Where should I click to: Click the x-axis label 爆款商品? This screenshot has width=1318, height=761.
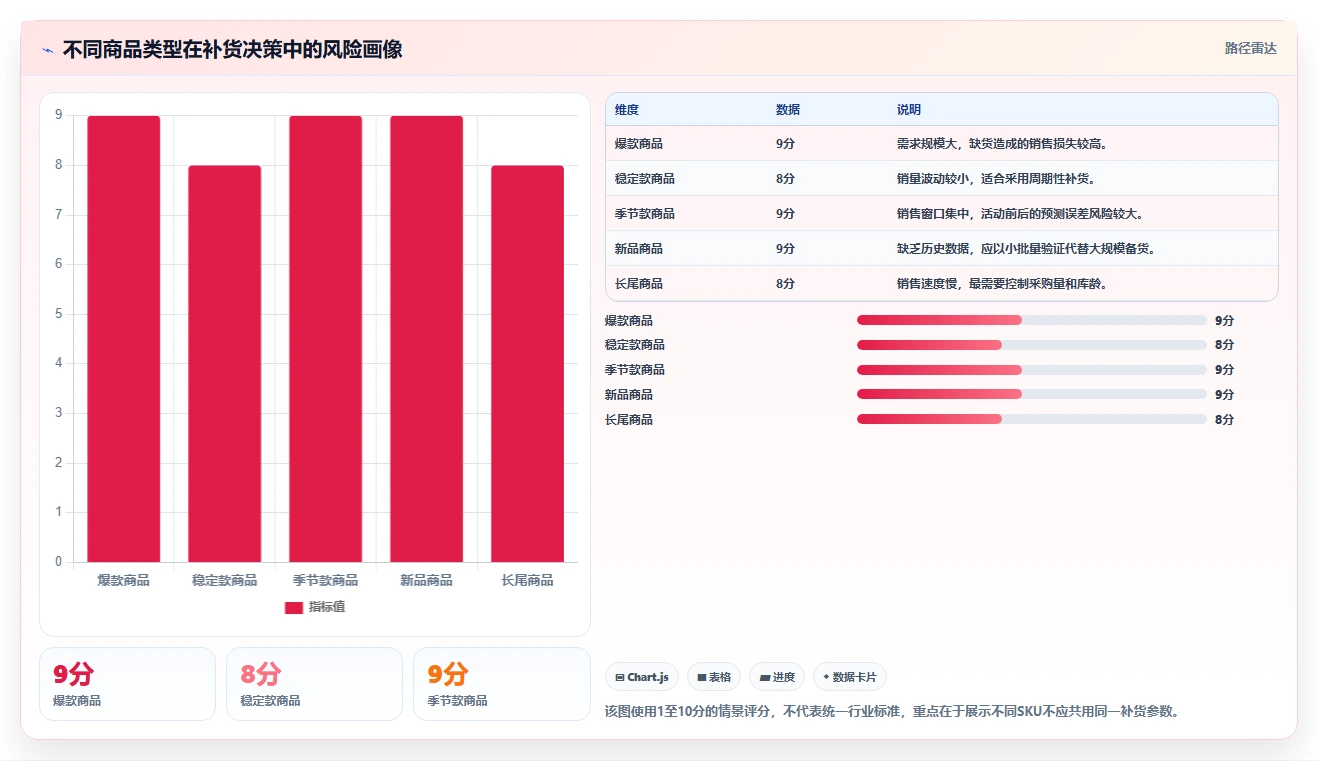coord(124,580)
